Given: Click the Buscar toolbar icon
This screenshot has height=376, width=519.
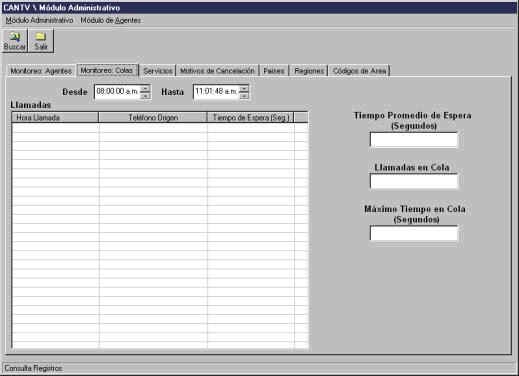Looking at the screenshot, I should [14, 41].
